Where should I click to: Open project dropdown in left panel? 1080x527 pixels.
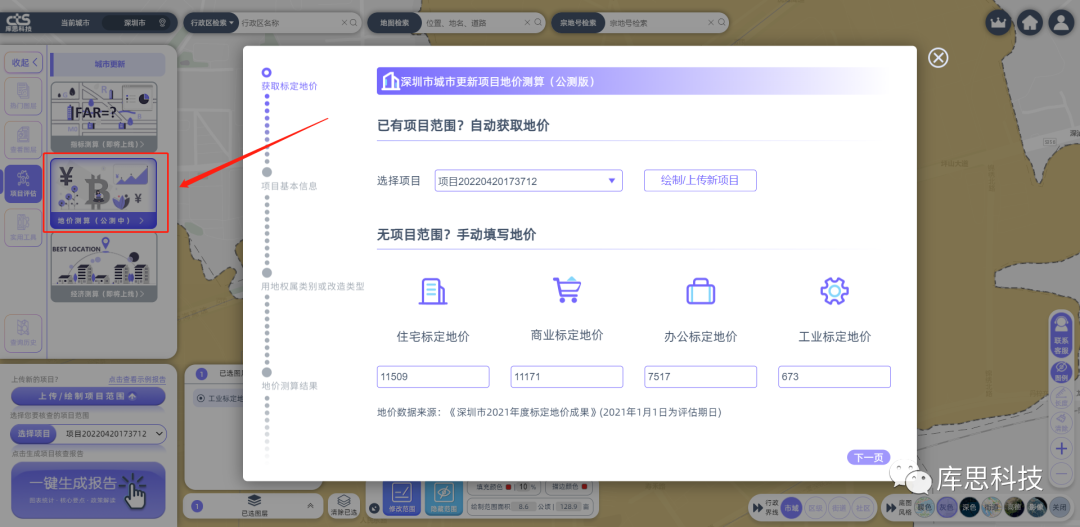[114, 434]
